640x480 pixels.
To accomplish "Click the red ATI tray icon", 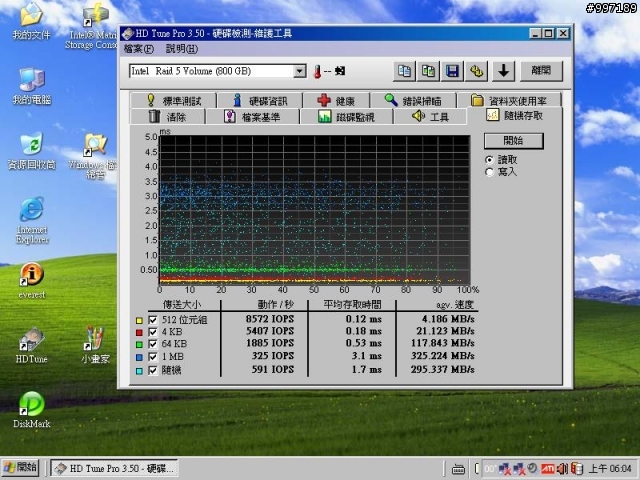I will pyautogui.click(x=548, y=468).
